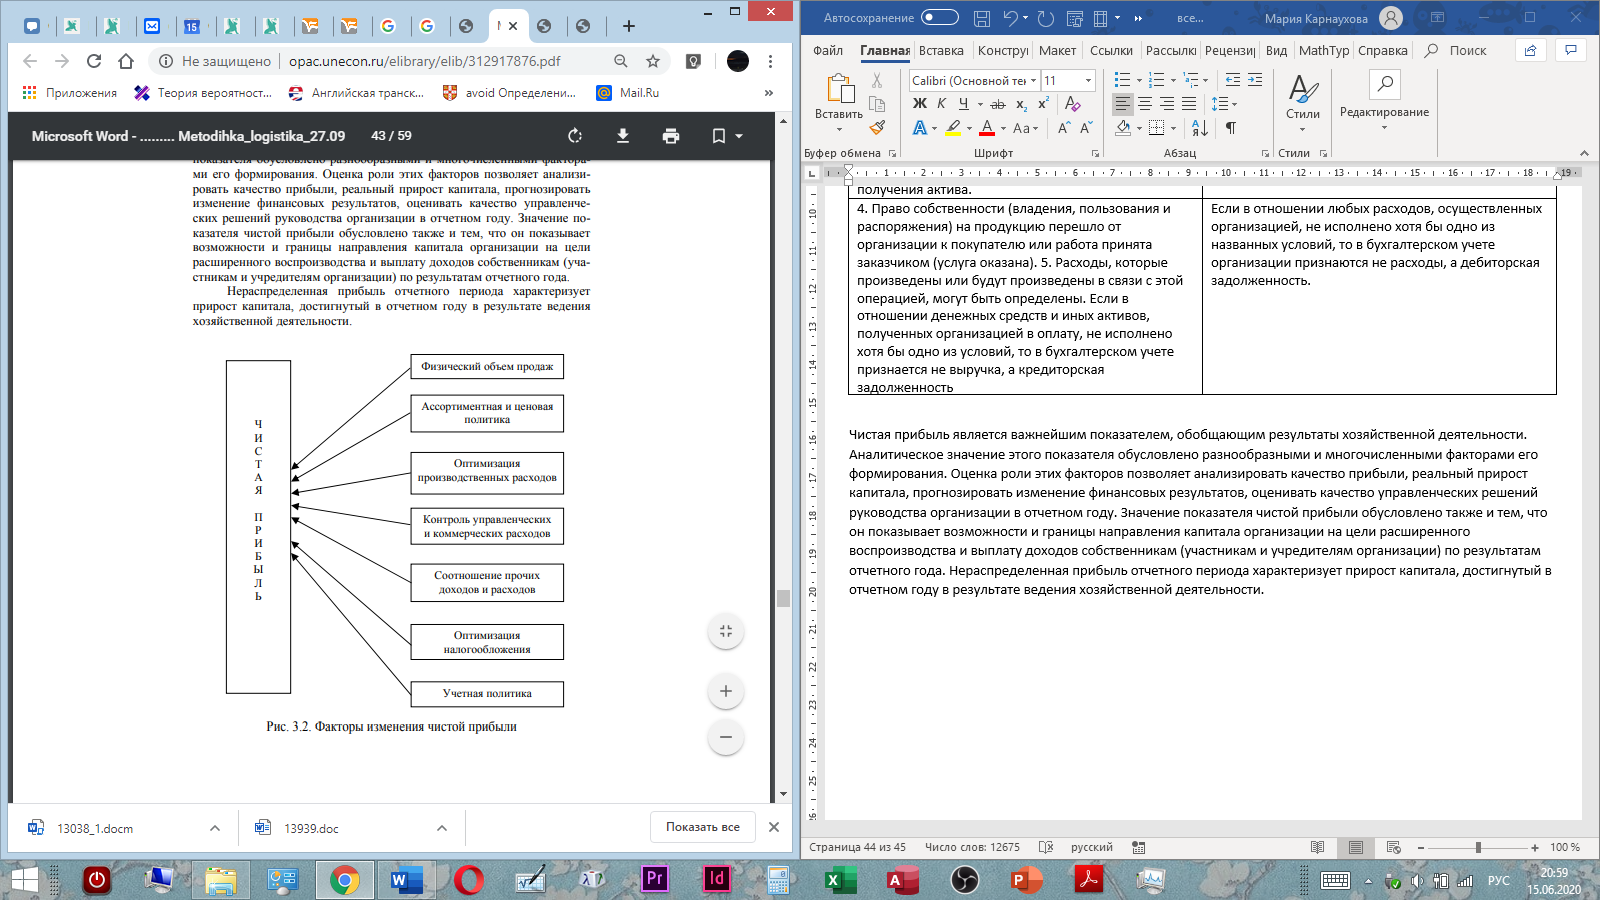
Task: Click the Word zoom slider handle
Action: pyautogui.click(x=1478, y=847)
